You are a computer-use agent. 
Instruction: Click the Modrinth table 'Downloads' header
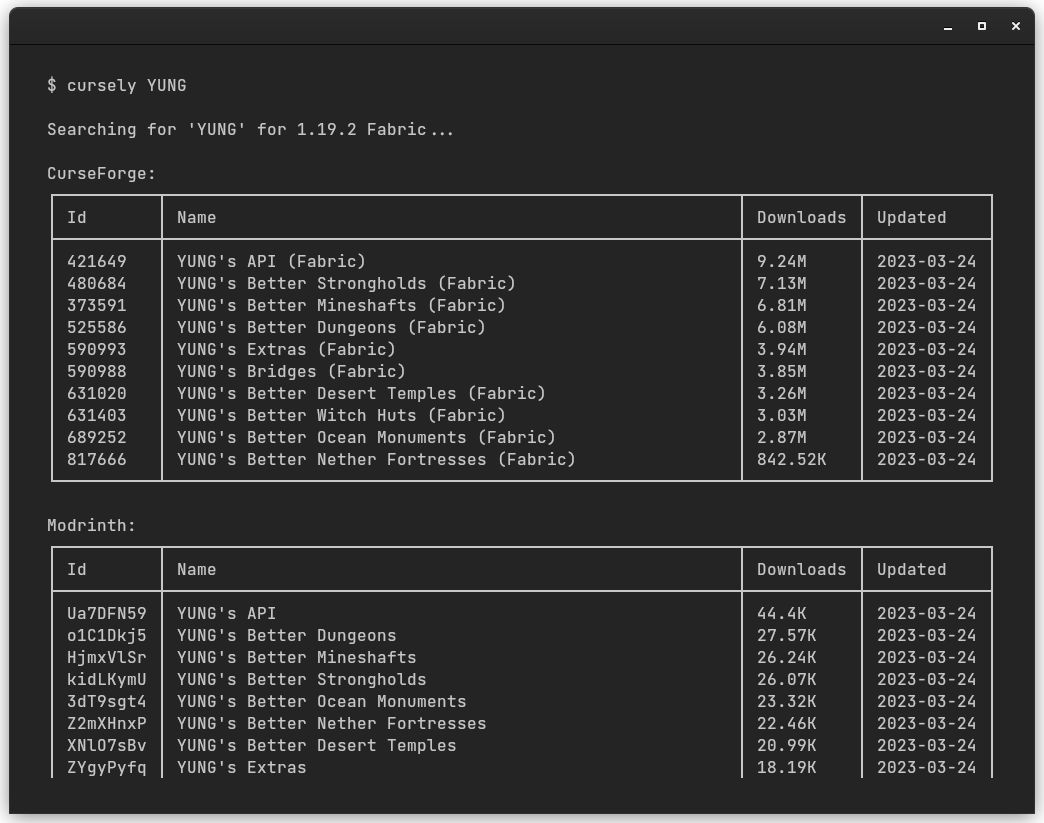(802, 569)
